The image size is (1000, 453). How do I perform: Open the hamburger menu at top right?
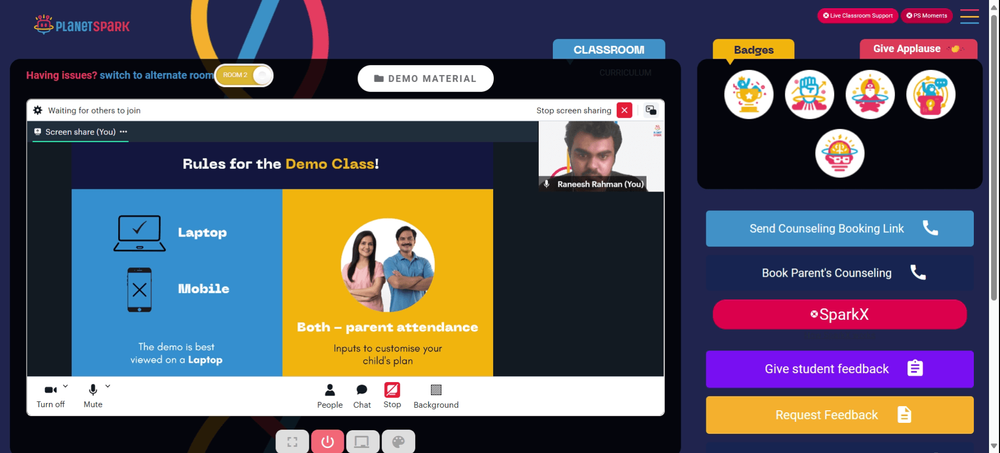(969, 16)
